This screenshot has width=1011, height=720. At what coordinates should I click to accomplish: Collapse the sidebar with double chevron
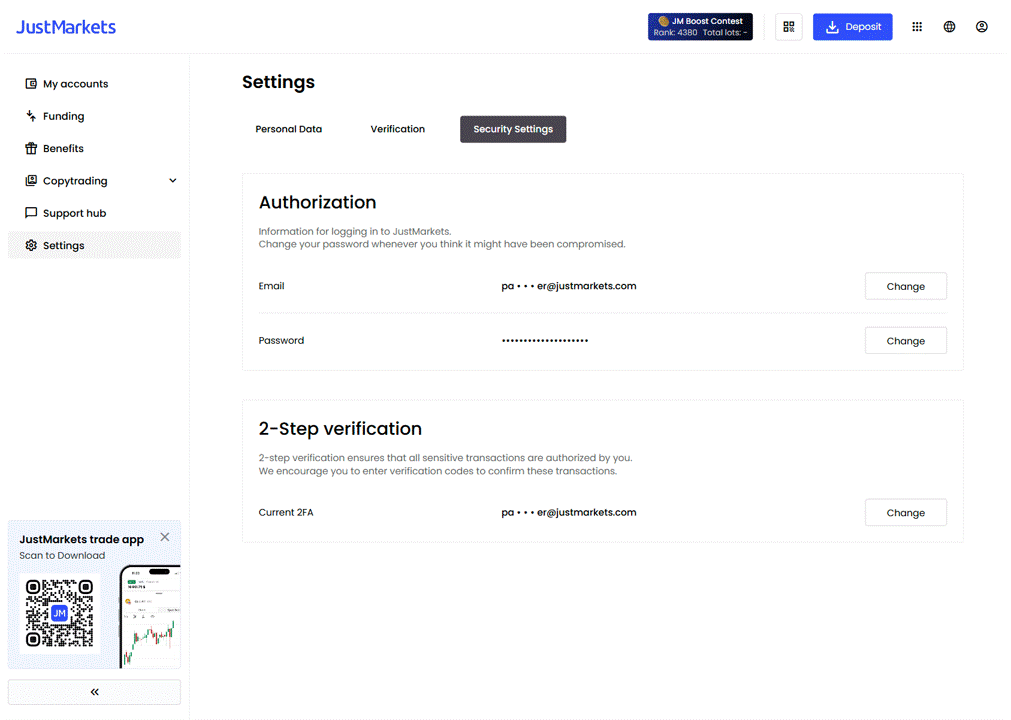tap(94, 692)
